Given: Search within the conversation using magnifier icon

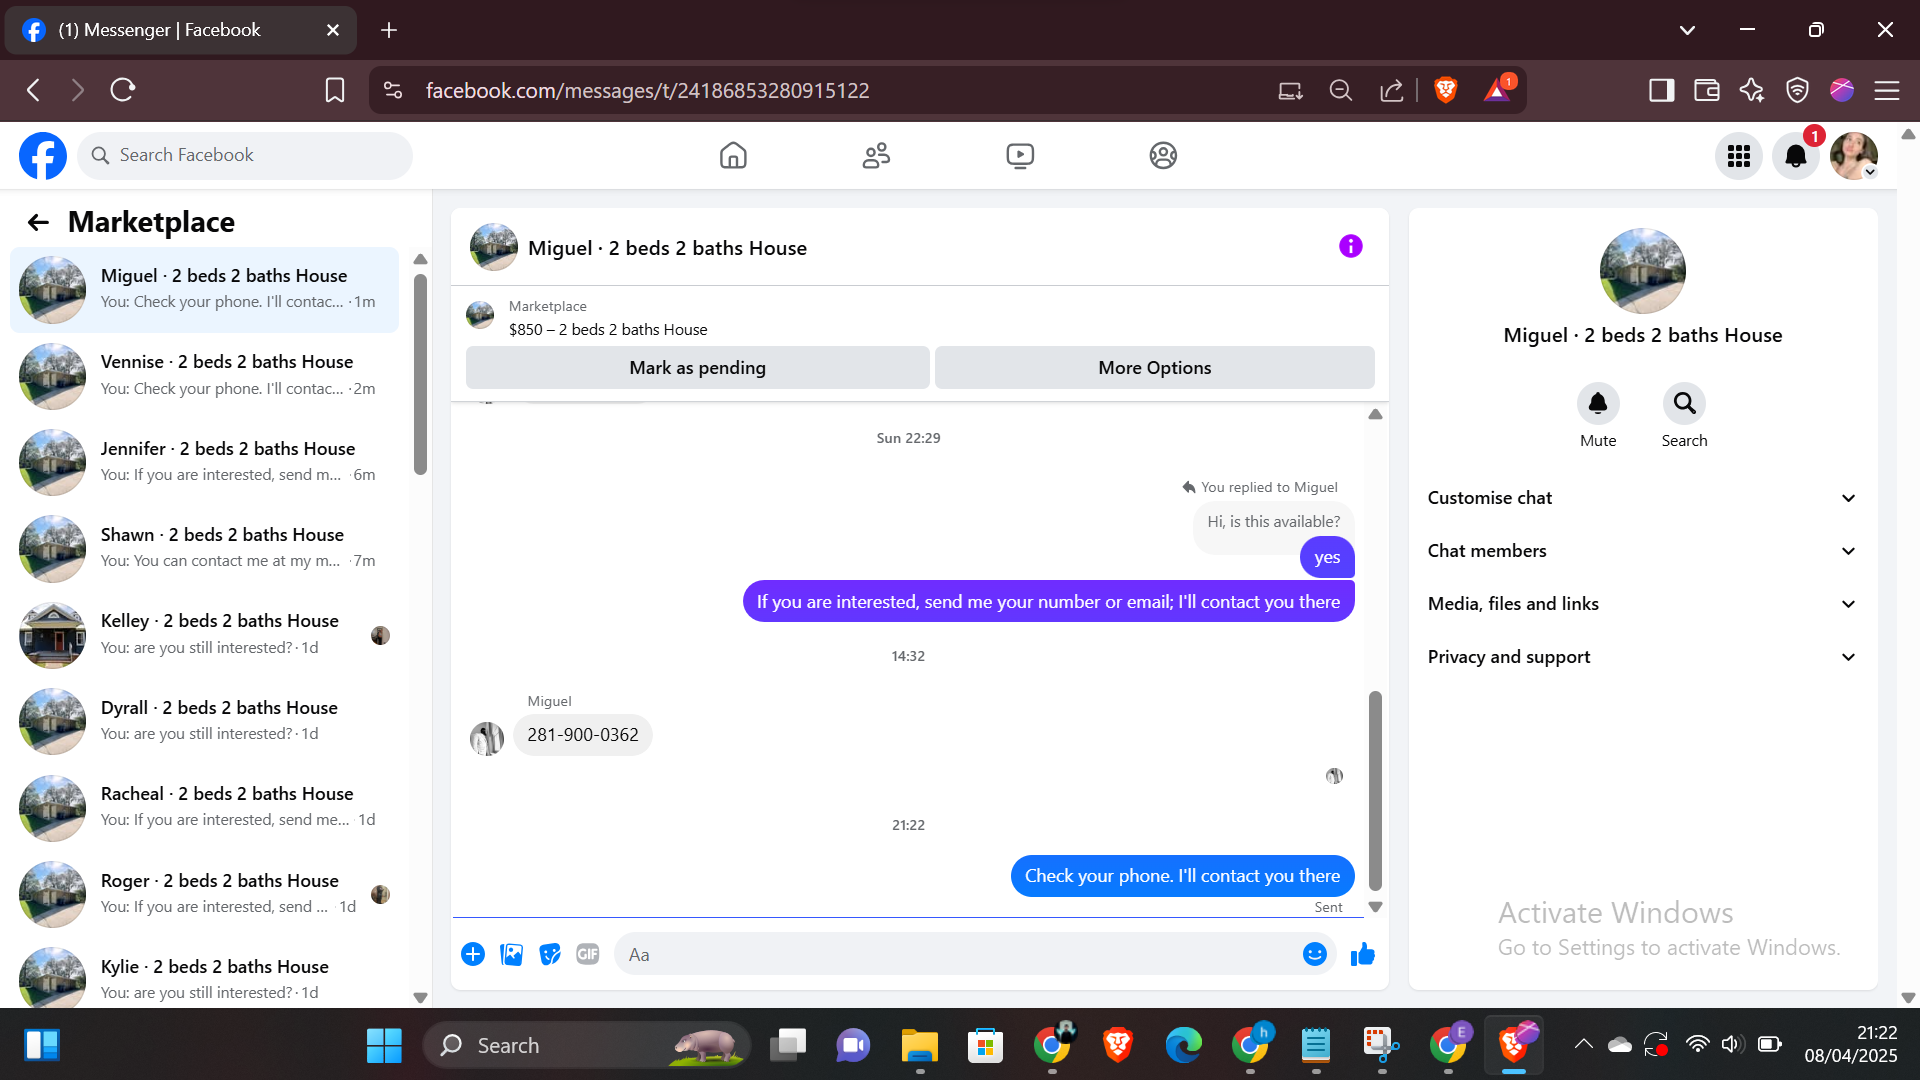Looking at the screenshot, I should 1684,404.
